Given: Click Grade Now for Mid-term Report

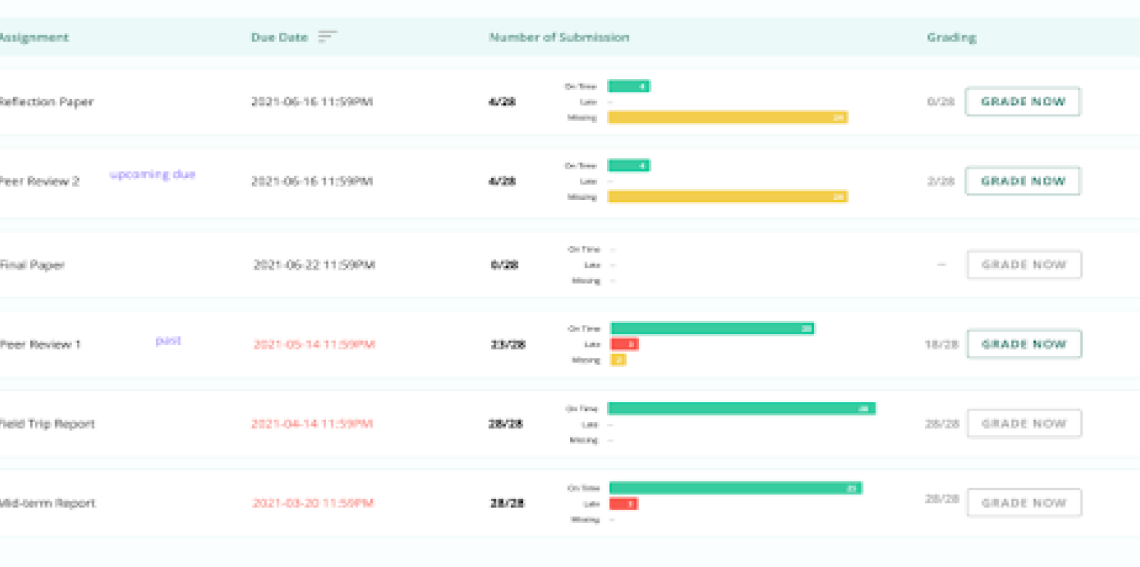Looking at the screenshot, I should pos(1023,503).
